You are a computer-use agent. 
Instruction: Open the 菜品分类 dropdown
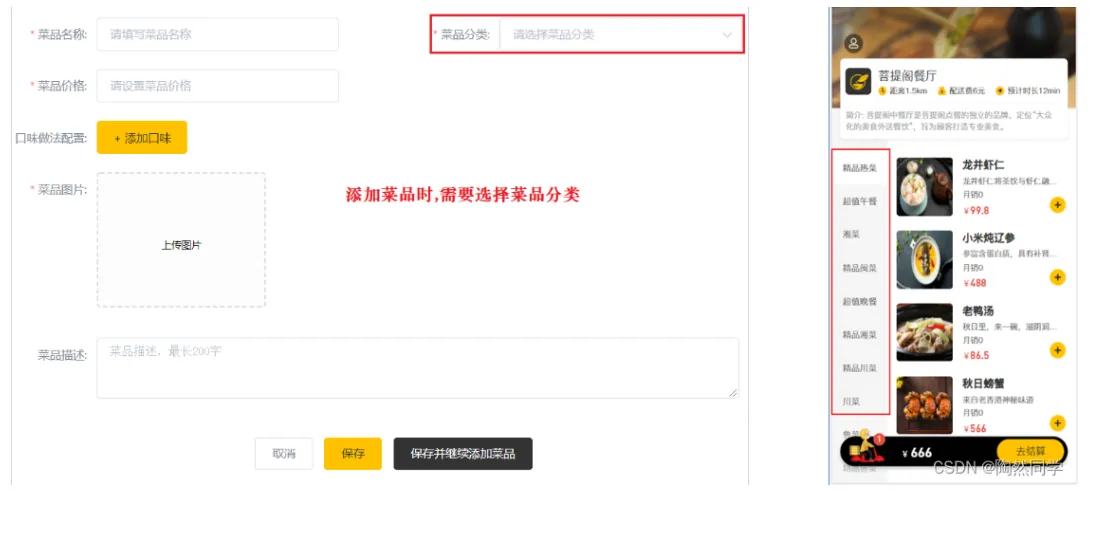pos(622,34)
